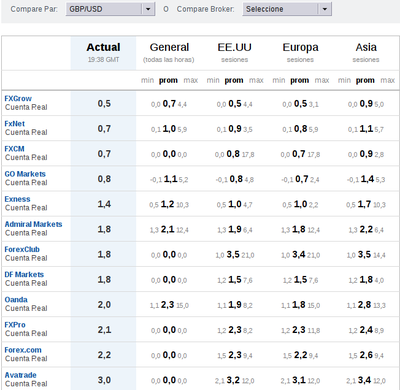Open the ForexClub broker link
400x390 pixels.
[x=22, y=249]
